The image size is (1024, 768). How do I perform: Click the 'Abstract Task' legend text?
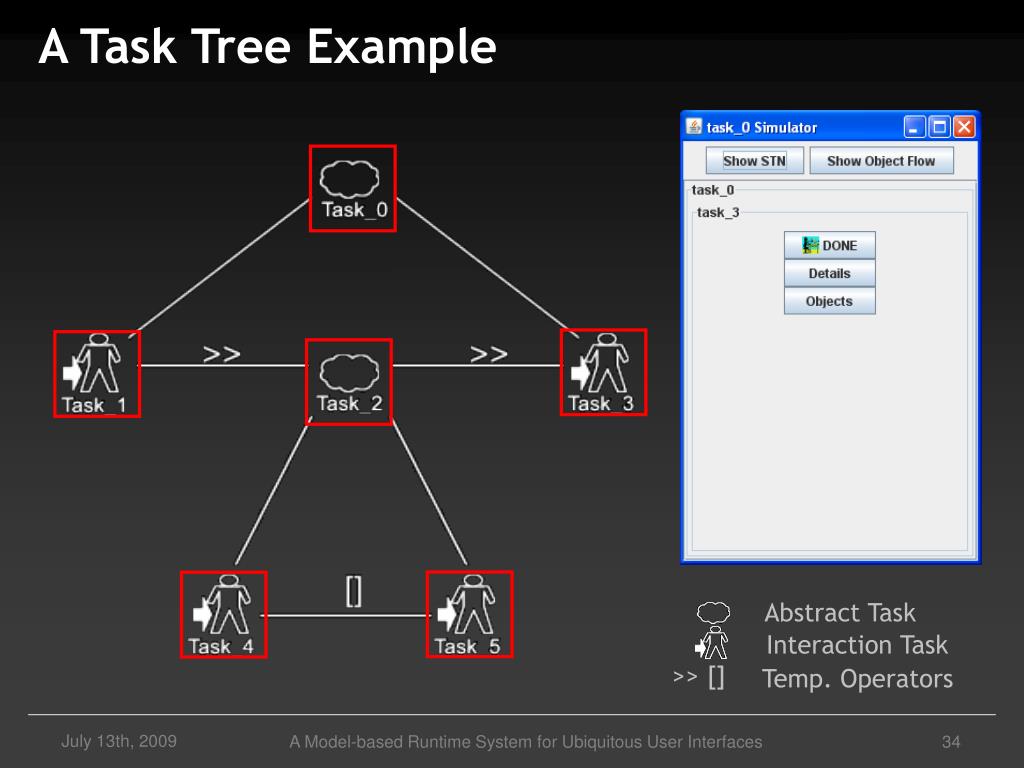(x=840, y=613)
